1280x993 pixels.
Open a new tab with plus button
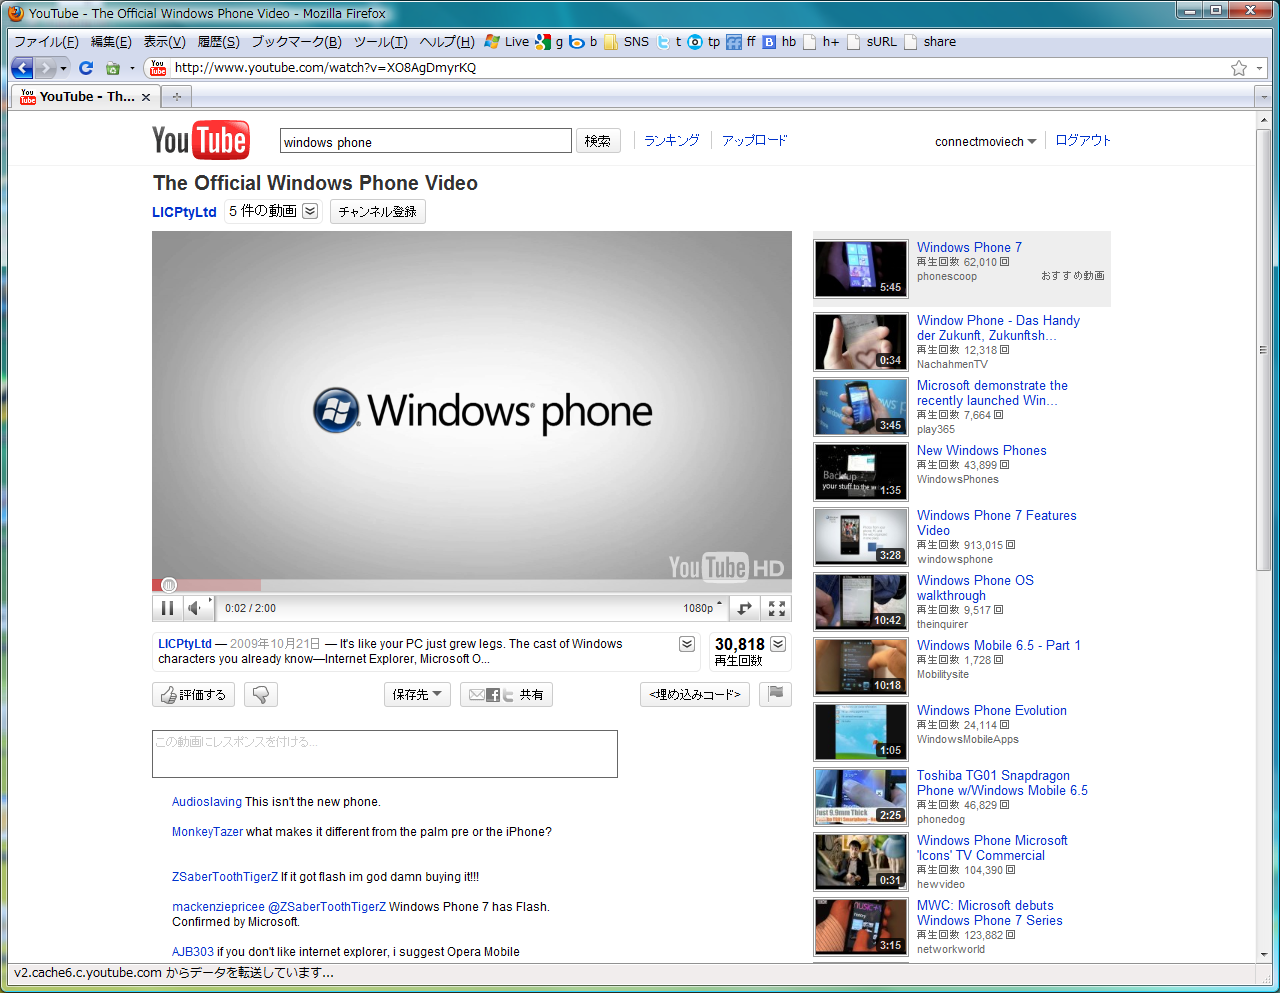(x=177, y=97)
